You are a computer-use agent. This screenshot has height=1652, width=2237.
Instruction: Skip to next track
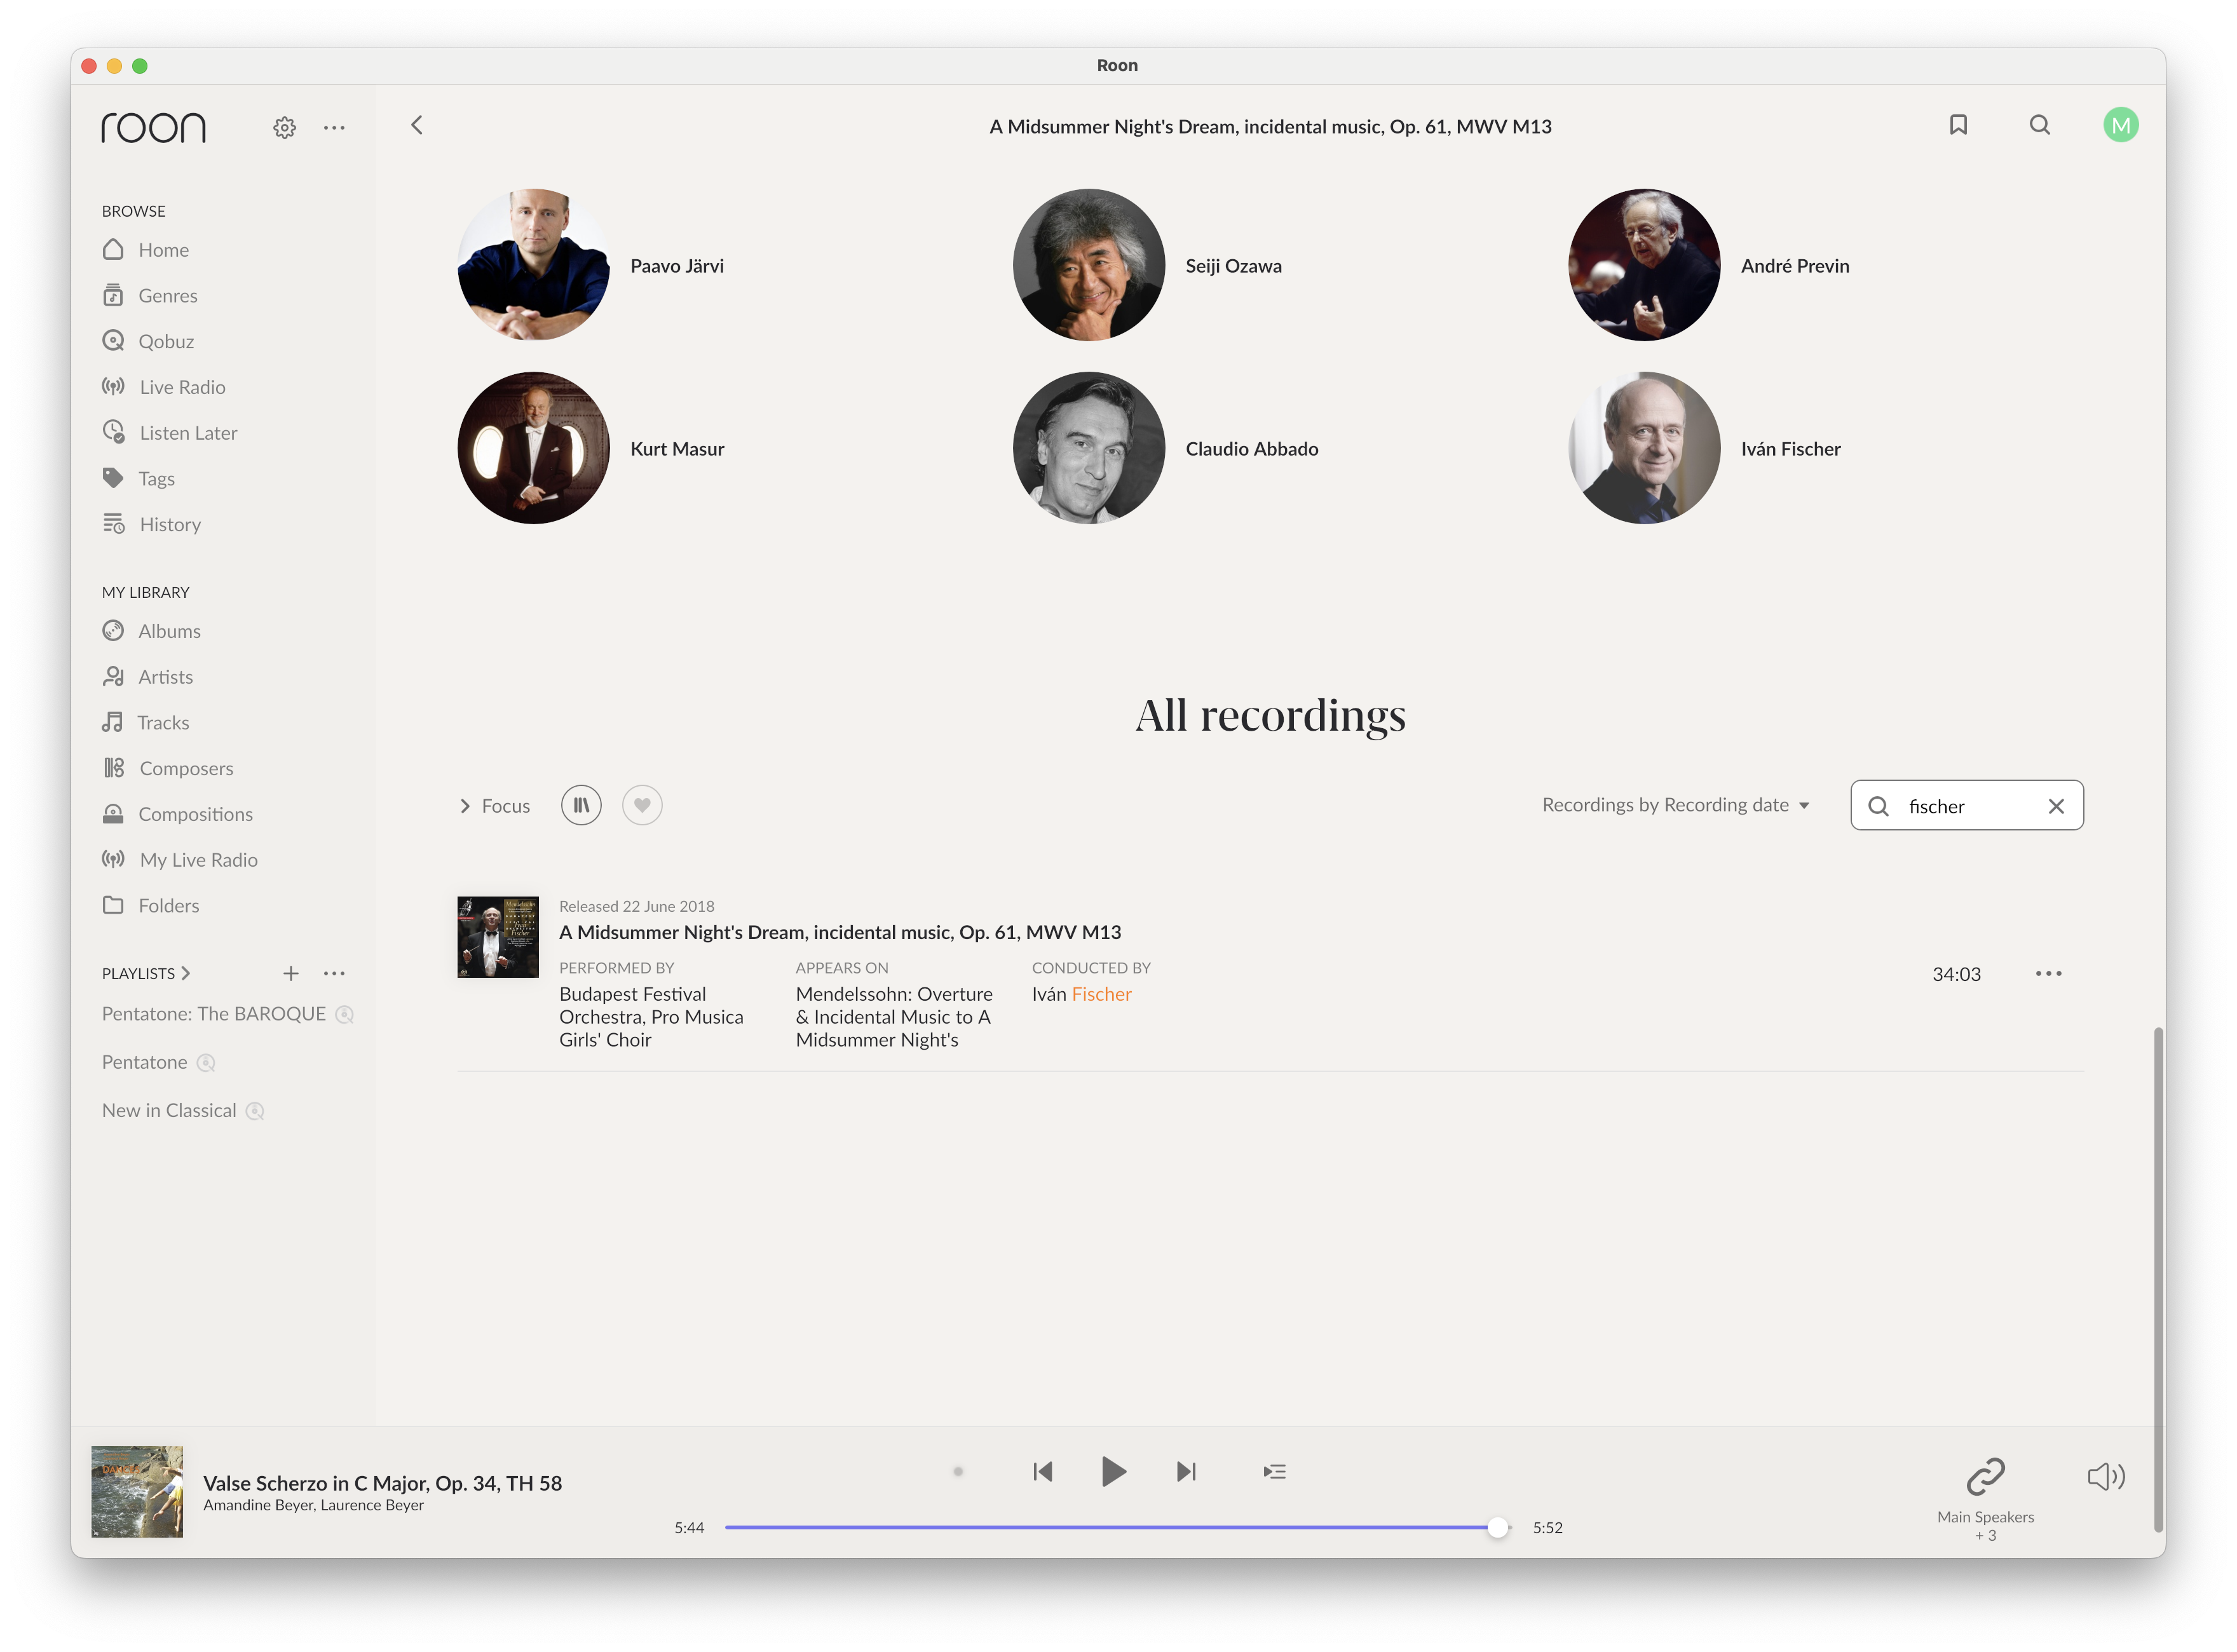point(1186,1472)
